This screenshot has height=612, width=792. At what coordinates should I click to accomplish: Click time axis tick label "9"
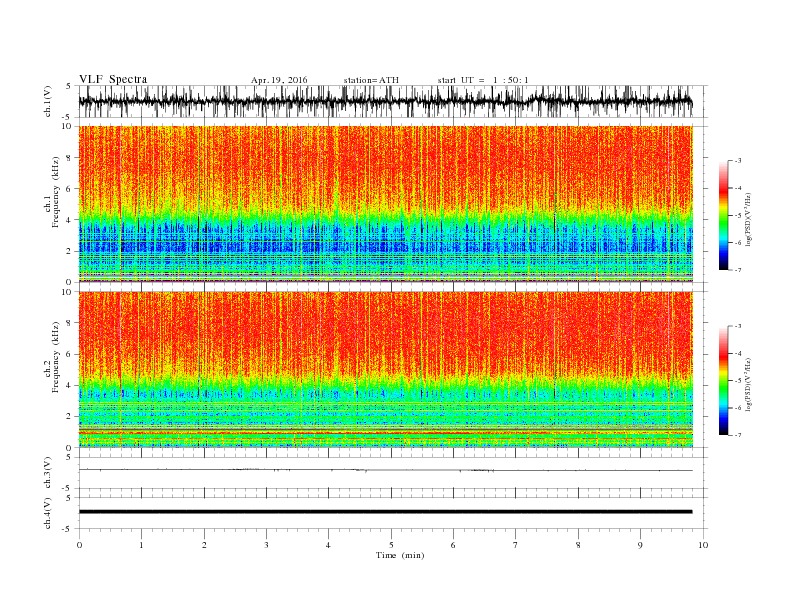click(640, 545)
